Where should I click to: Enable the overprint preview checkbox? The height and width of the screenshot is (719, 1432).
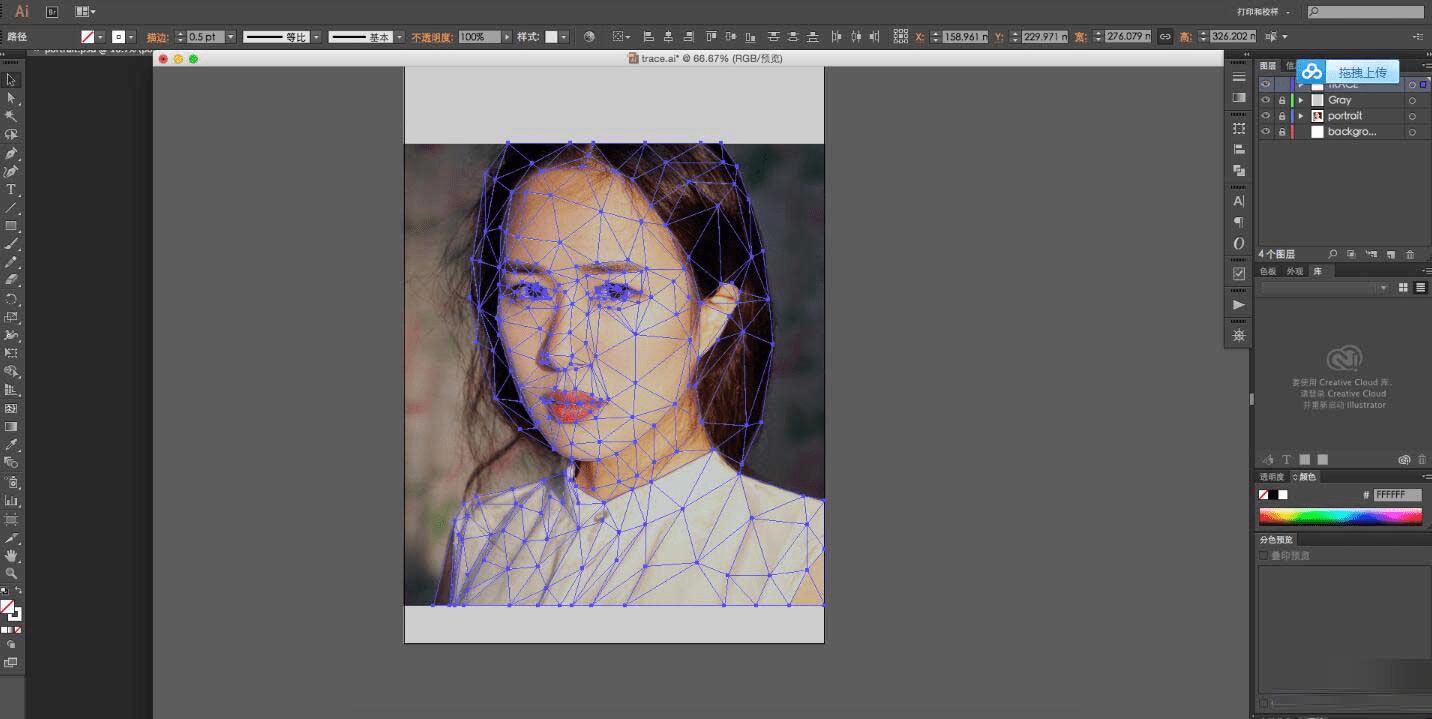coord(1264,555)
